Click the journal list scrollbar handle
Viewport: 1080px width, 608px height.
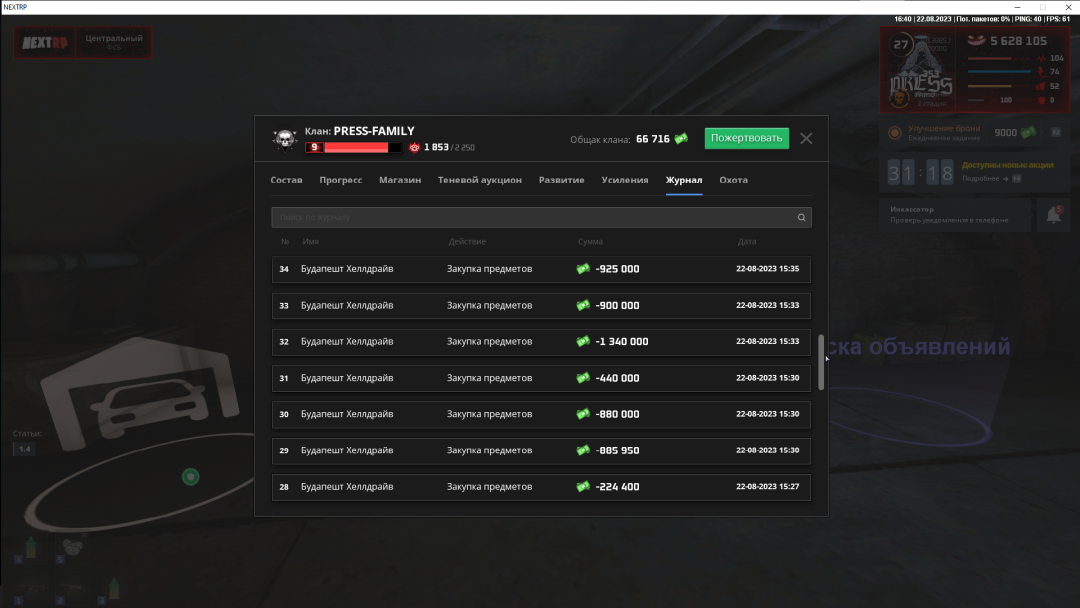coord(820,362)
